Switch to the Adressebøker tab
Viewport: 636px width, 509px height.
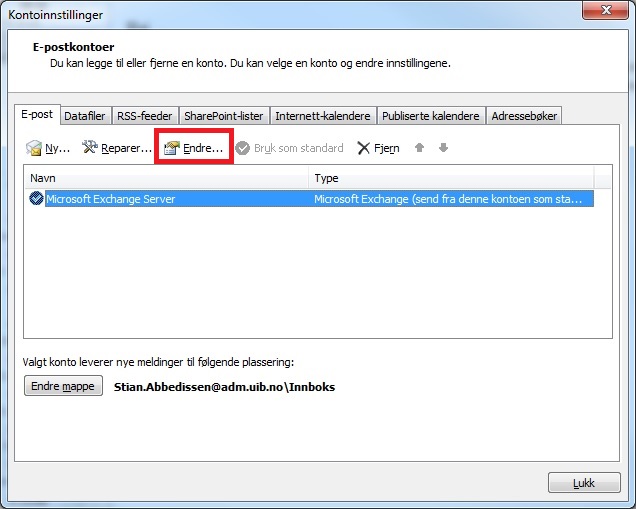(525, 116)
